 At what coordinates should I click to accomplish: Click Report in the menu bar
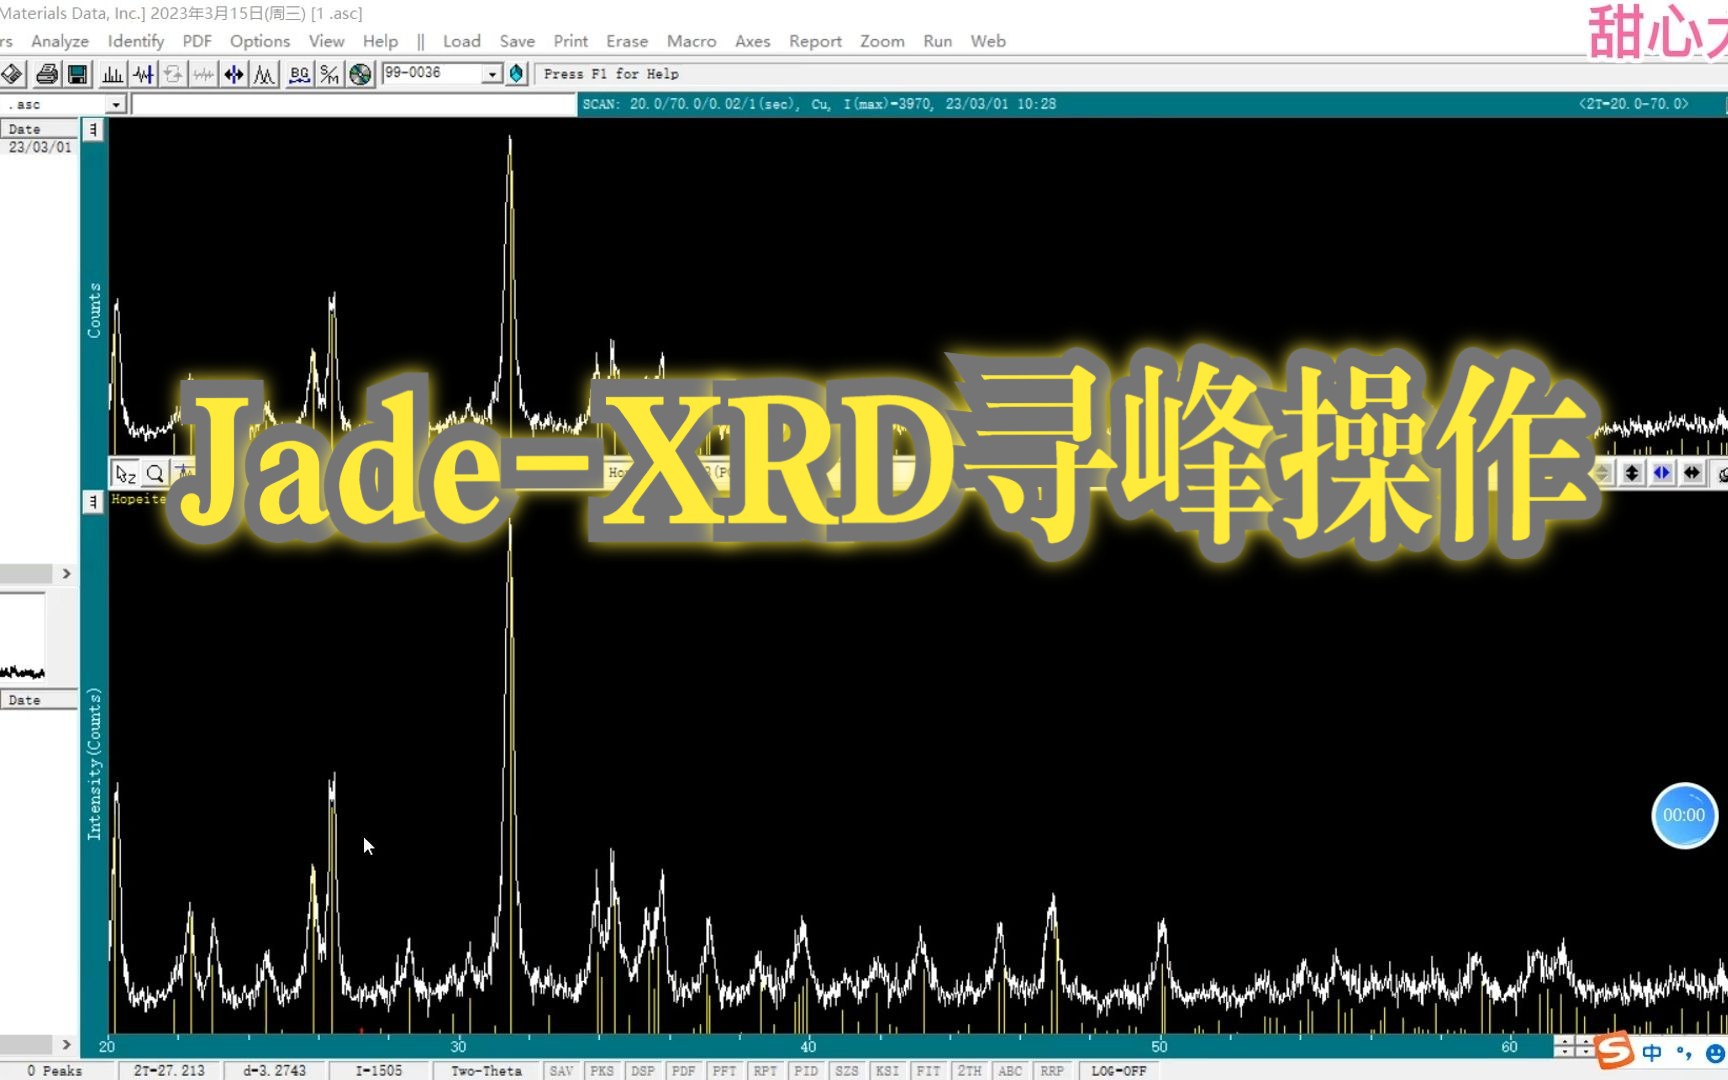(x=815, y=41)
